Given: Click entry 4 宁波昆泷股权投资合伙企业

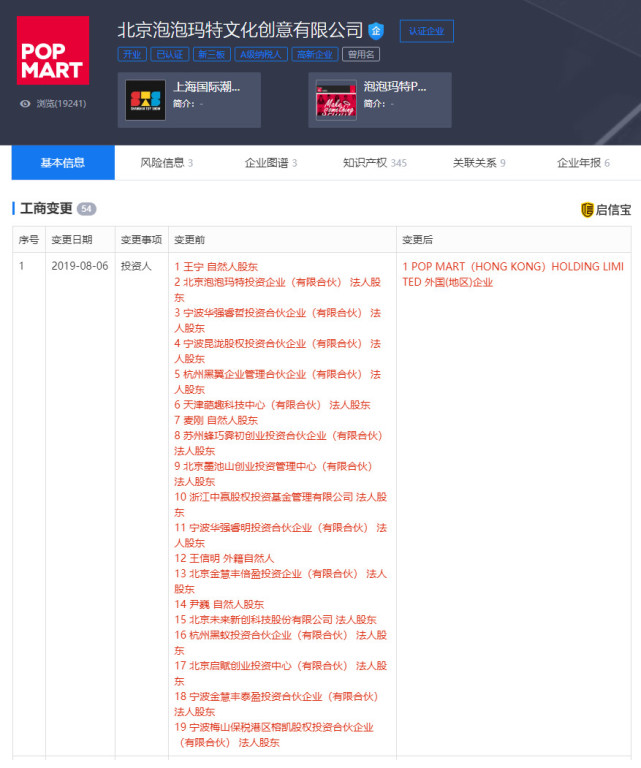Looking at the screenshot, I should coord(278,351).
